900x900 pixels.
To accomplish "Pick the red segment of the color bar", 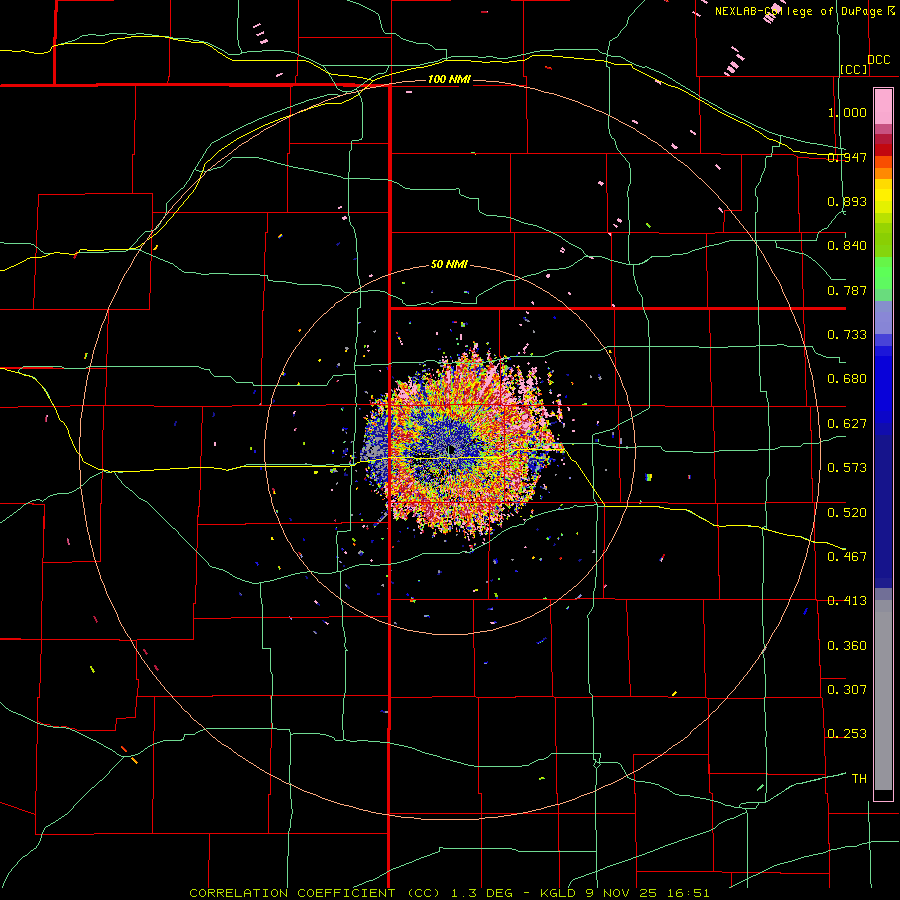I will pos(883,149).
